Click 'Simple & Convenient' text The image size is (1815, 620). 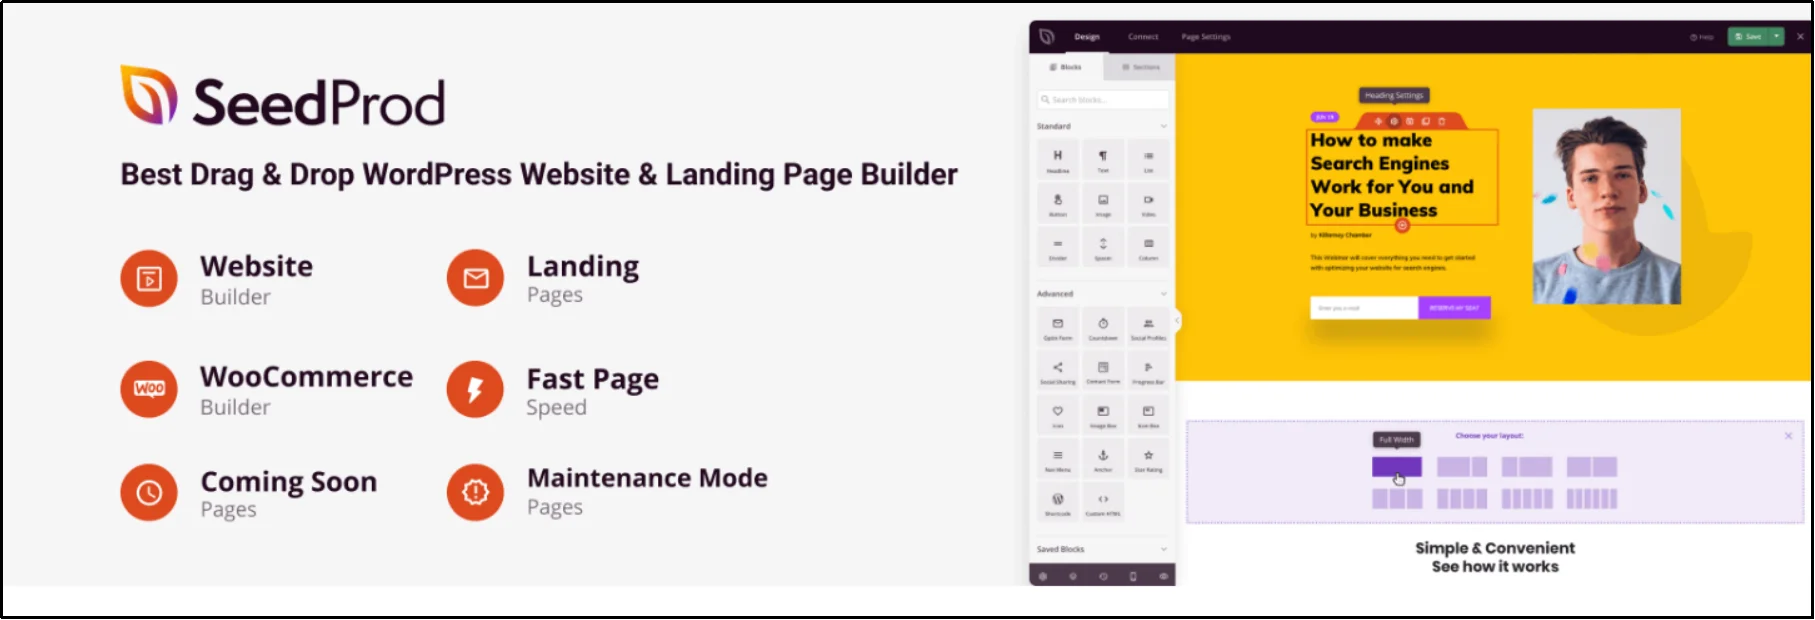pyautogui.click(x=1495, y=548)
